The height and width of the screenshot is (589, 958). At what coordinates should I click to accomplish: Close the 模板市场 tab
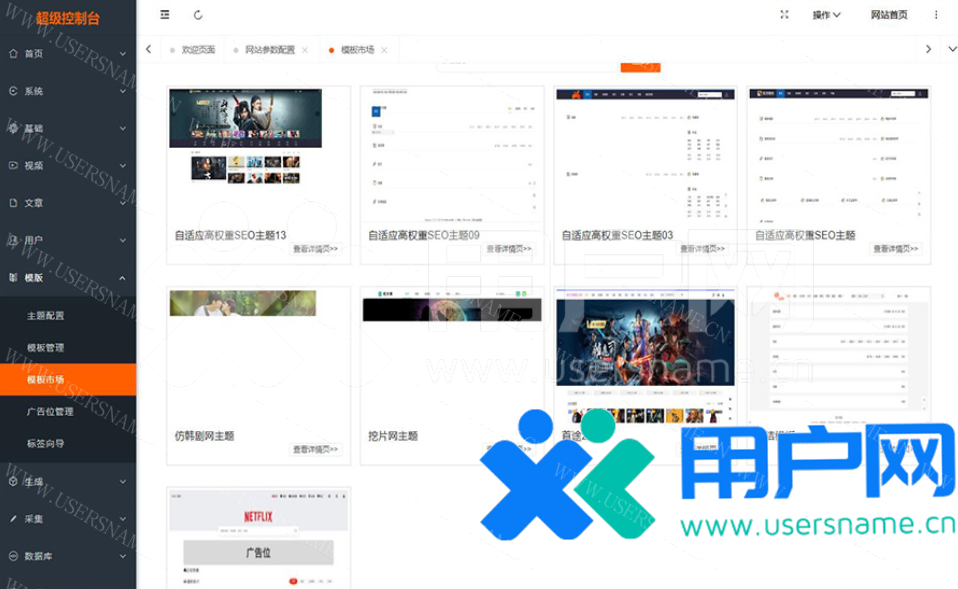[x=385, y=50]
